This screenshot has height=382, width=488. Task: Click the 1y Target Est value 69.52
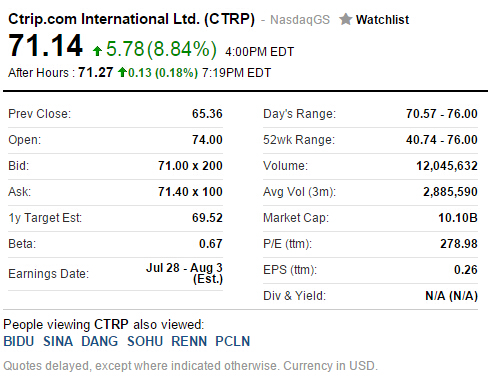tap(207, 218)
